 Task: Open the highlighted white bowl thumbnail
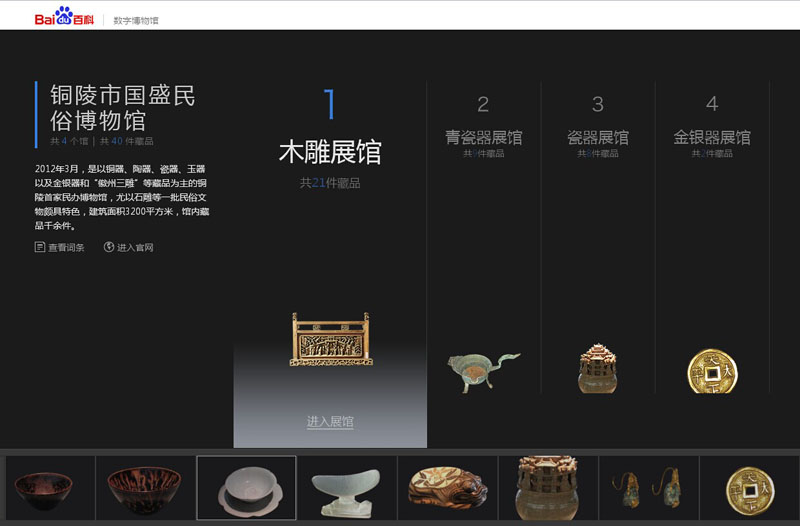coord(246,489)
